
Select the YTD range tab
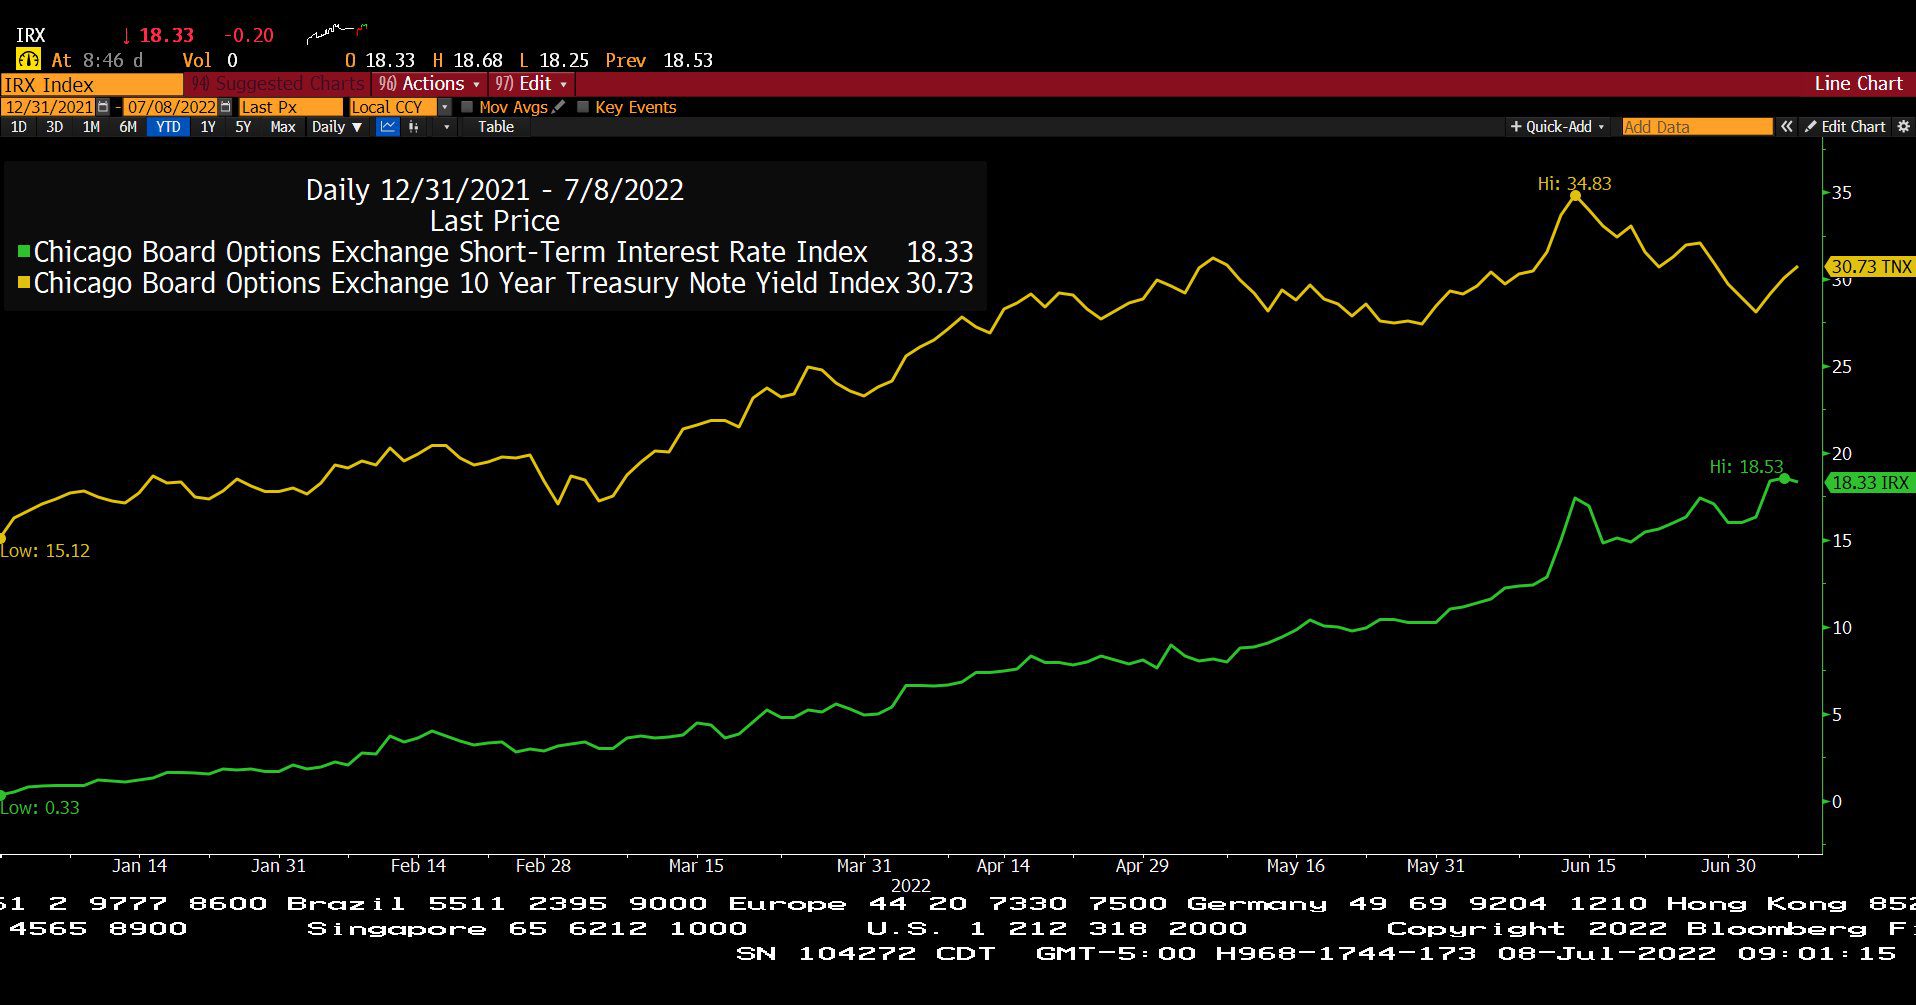(168, 127)
